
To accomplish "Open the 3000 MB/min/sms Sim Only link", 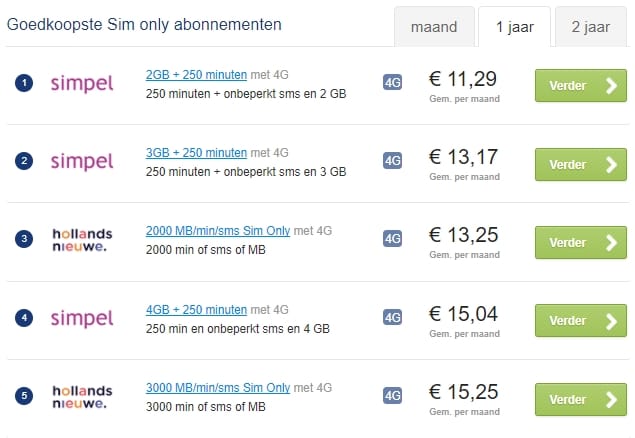I will (218, 388).
